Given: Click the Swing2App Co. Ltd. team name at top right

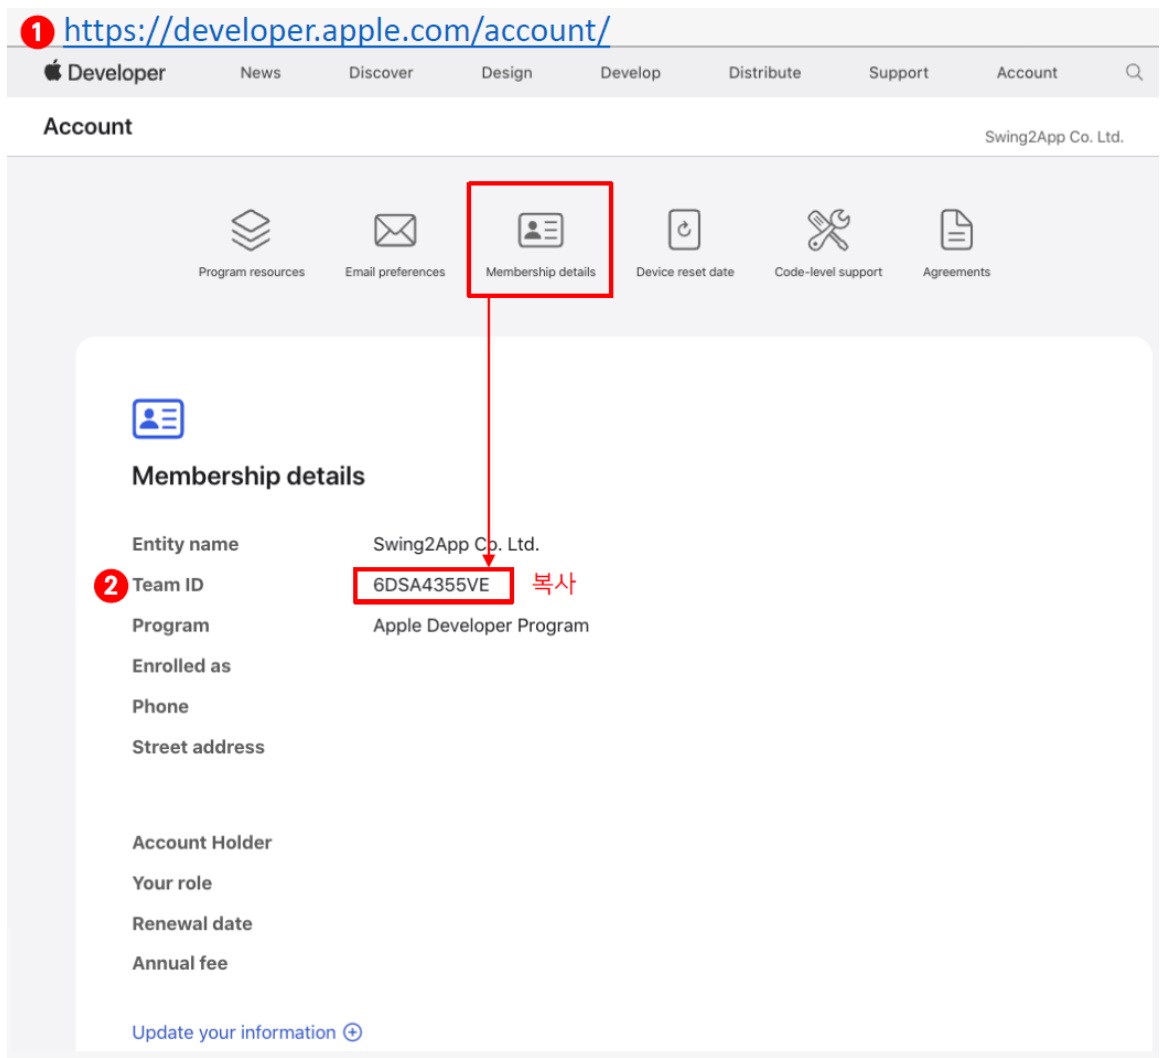Looking at the screenshot, I should pos(1053,137).
